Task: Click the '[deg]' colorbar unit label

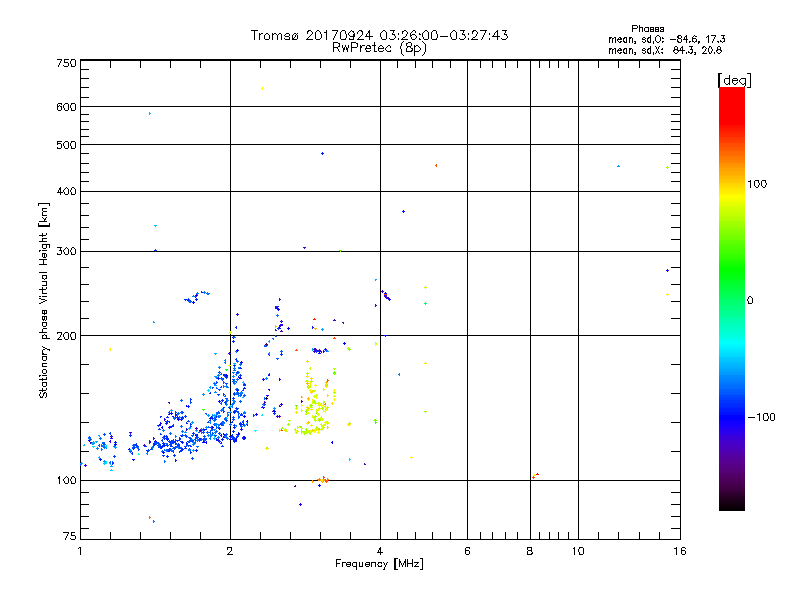Action: (x=734, y=80)
